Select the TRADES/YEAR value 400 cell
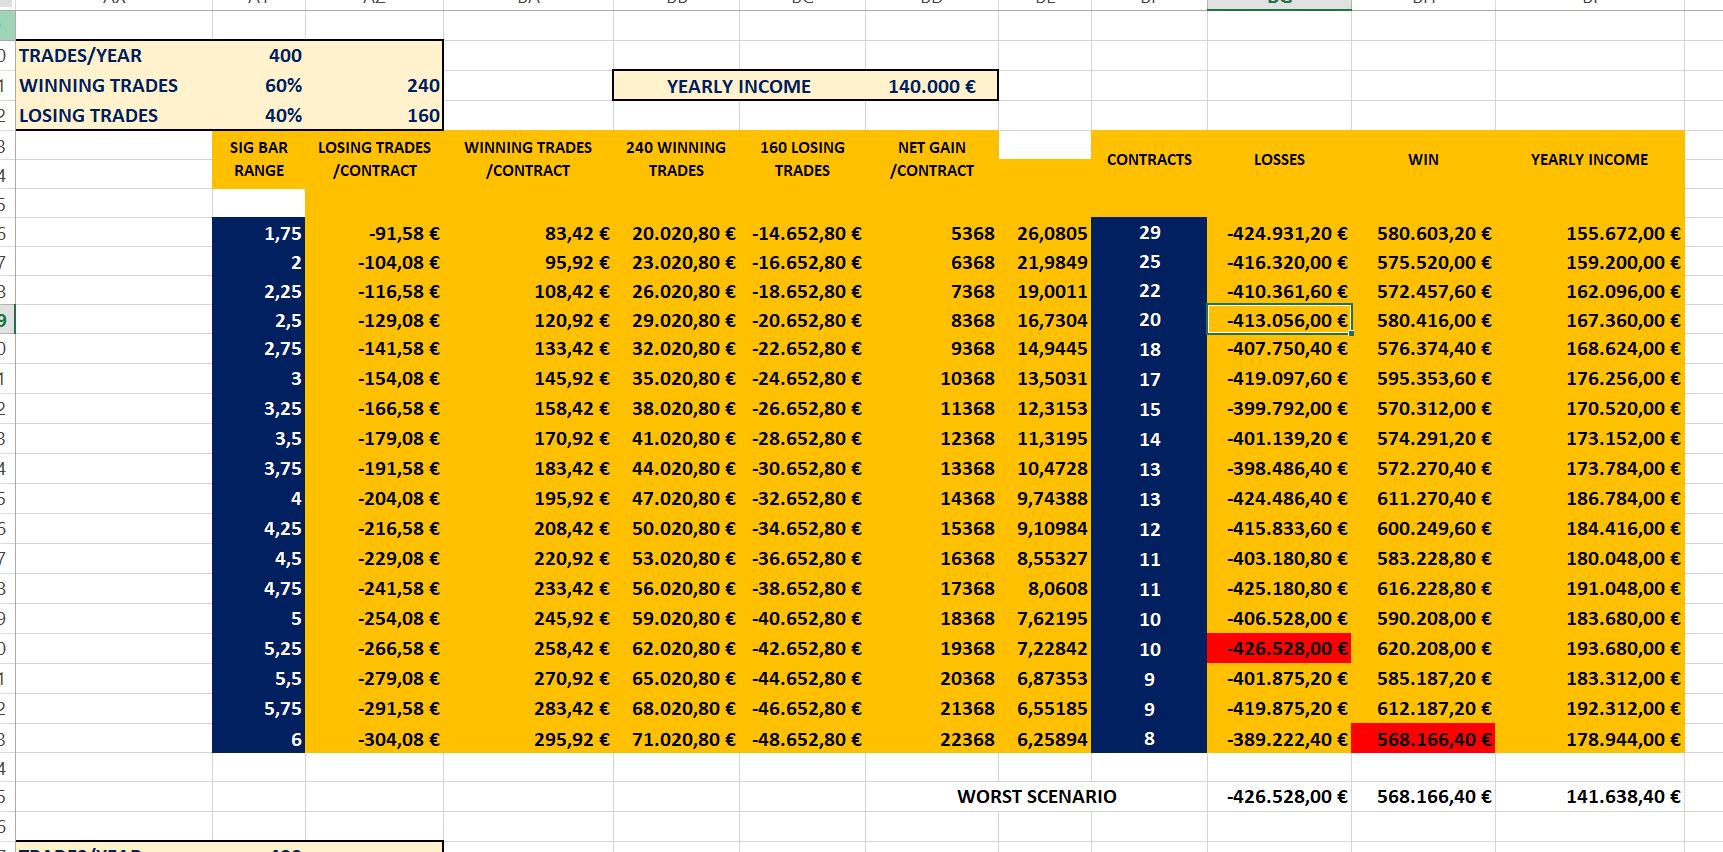1723x852 pixels. click(x=260, y=56)
